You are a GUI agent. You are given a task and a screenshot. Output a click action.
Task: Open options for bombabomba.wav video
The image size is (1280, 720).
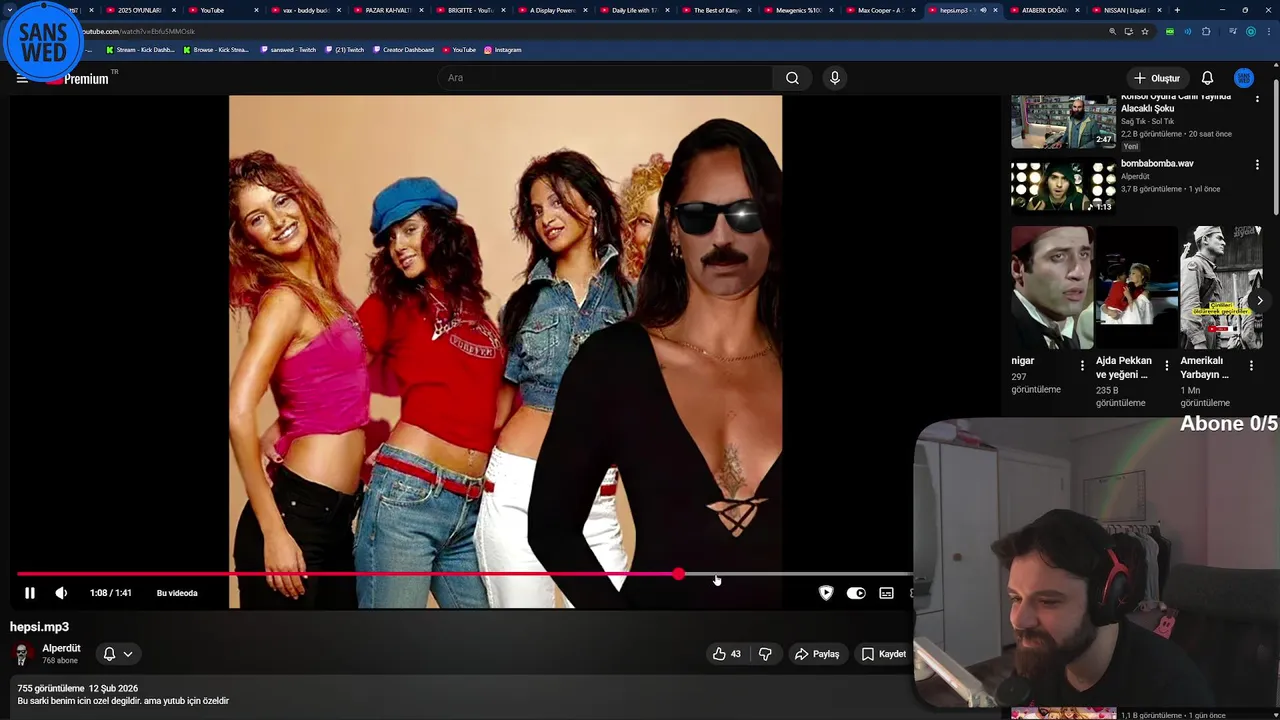point(1257,165)
